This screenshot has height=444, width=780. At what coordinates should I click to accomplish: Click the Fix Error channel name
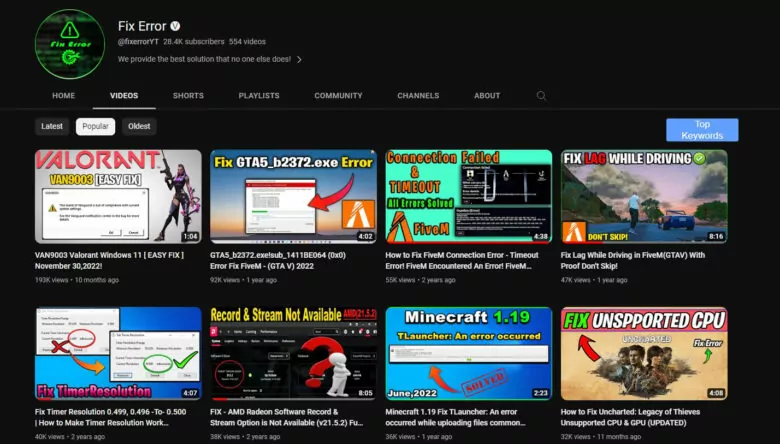point(142,26)
